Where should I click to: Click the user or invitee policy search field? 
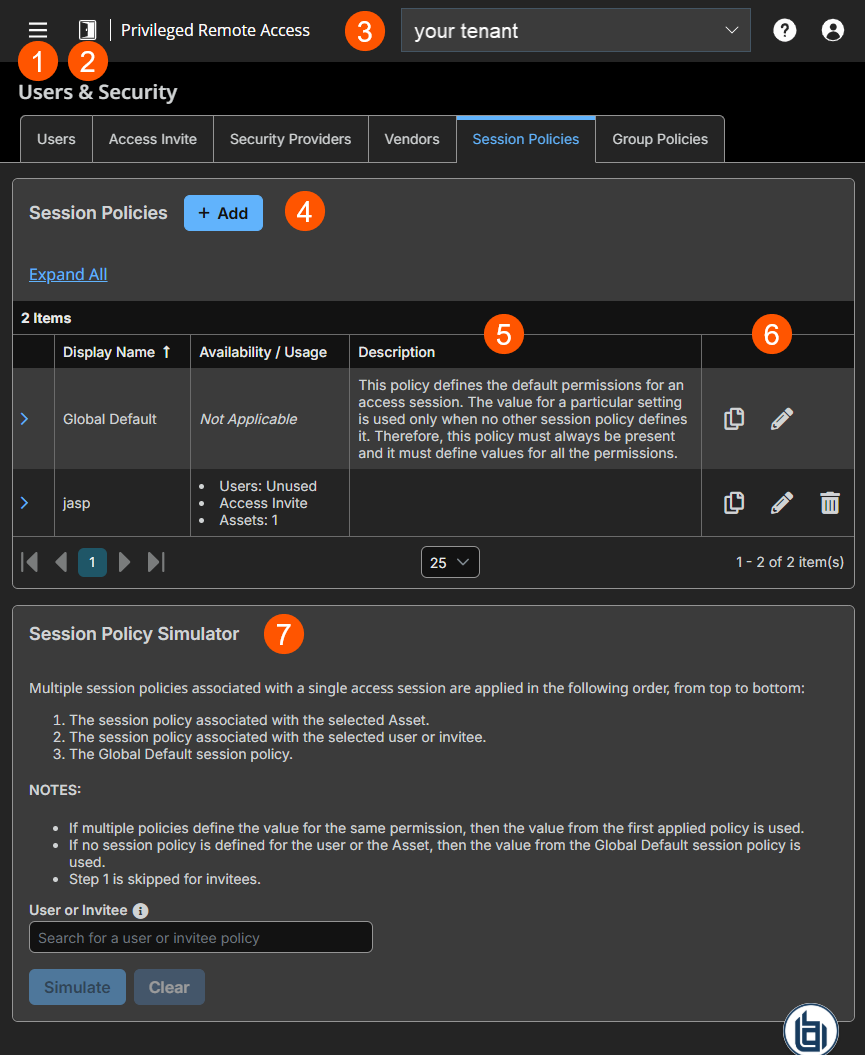[x=200, y=937]
